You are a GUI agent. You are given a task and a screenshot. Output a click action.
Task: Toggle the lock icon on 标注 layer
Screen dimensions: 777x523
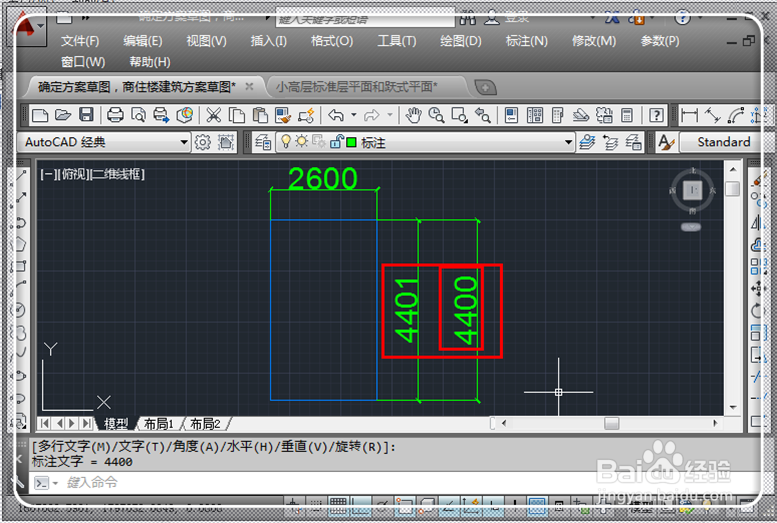click(336, 142)
